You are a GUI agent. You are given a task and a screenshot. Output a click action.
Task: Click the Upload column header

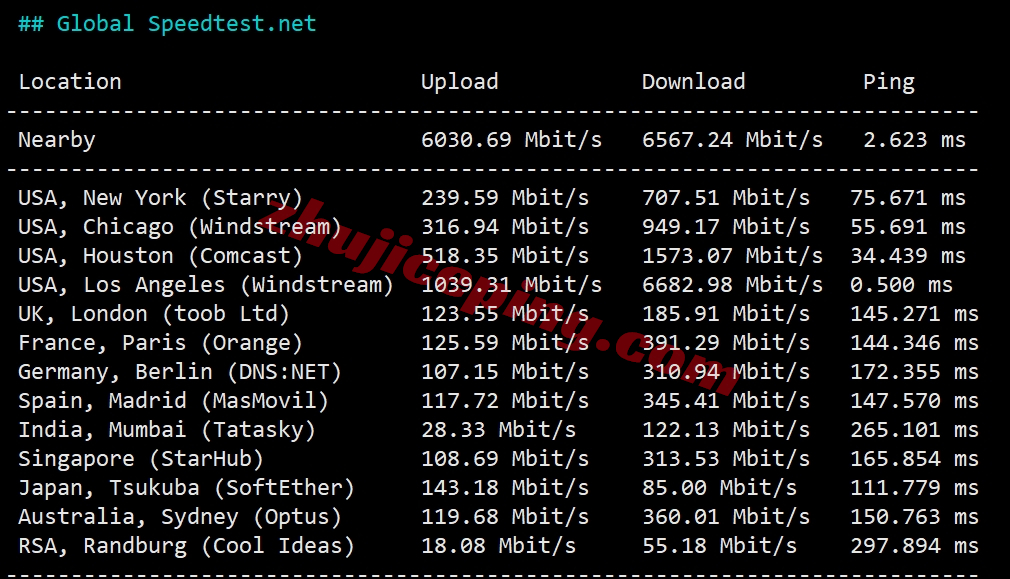coord(459,82)
